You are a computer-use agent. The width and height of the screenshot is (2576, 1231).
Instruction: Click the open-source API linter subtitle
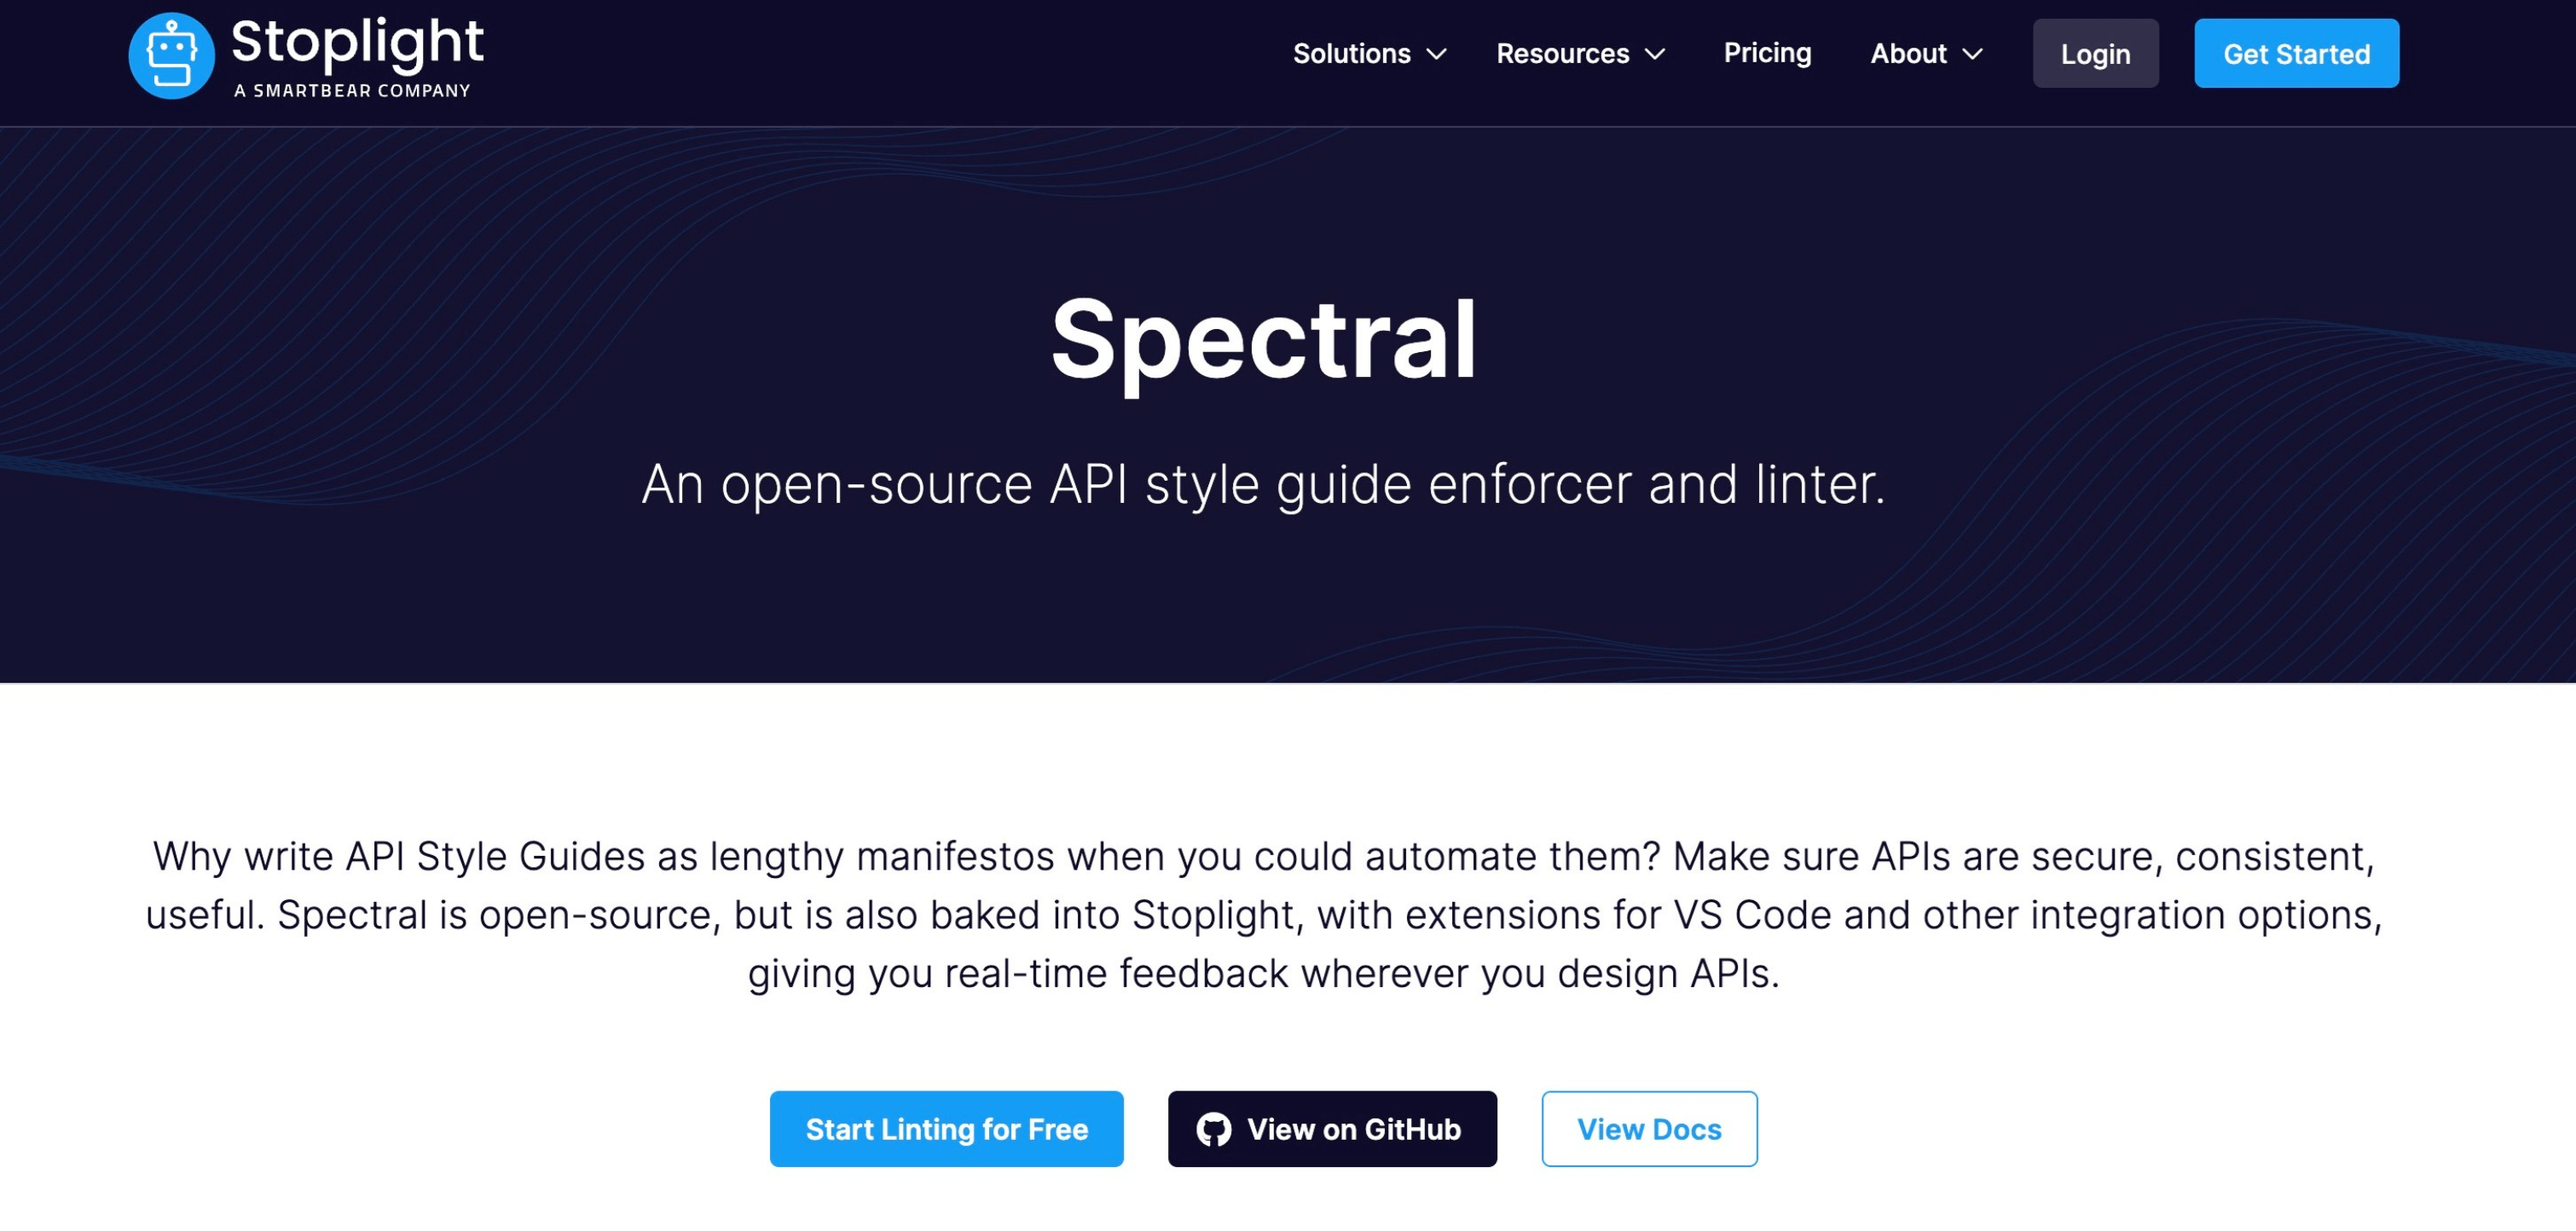pos(1263,485)
